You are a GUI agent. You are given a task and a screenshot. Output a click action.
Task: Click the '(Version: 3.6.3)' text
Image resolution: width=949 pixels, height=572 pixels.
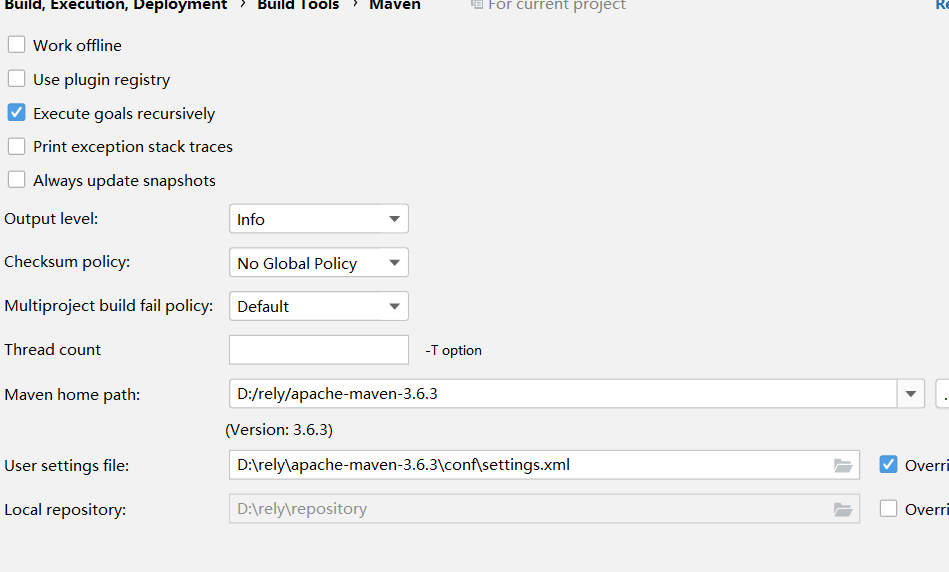click(x=279, y=430)
